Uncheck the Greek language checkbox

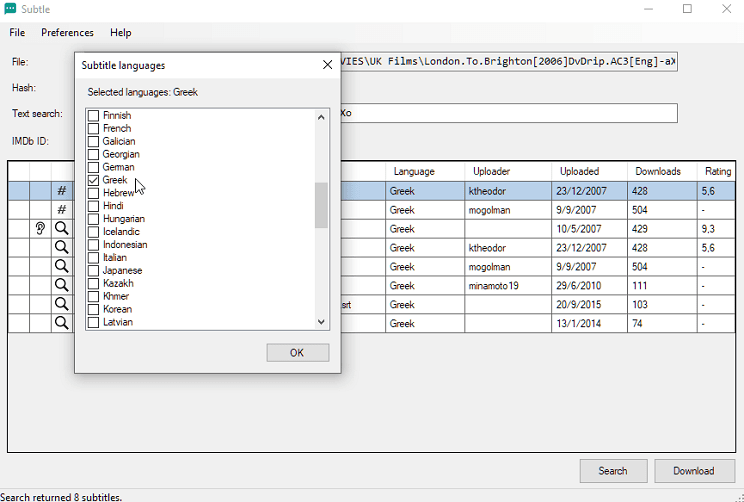click(93, 180)
